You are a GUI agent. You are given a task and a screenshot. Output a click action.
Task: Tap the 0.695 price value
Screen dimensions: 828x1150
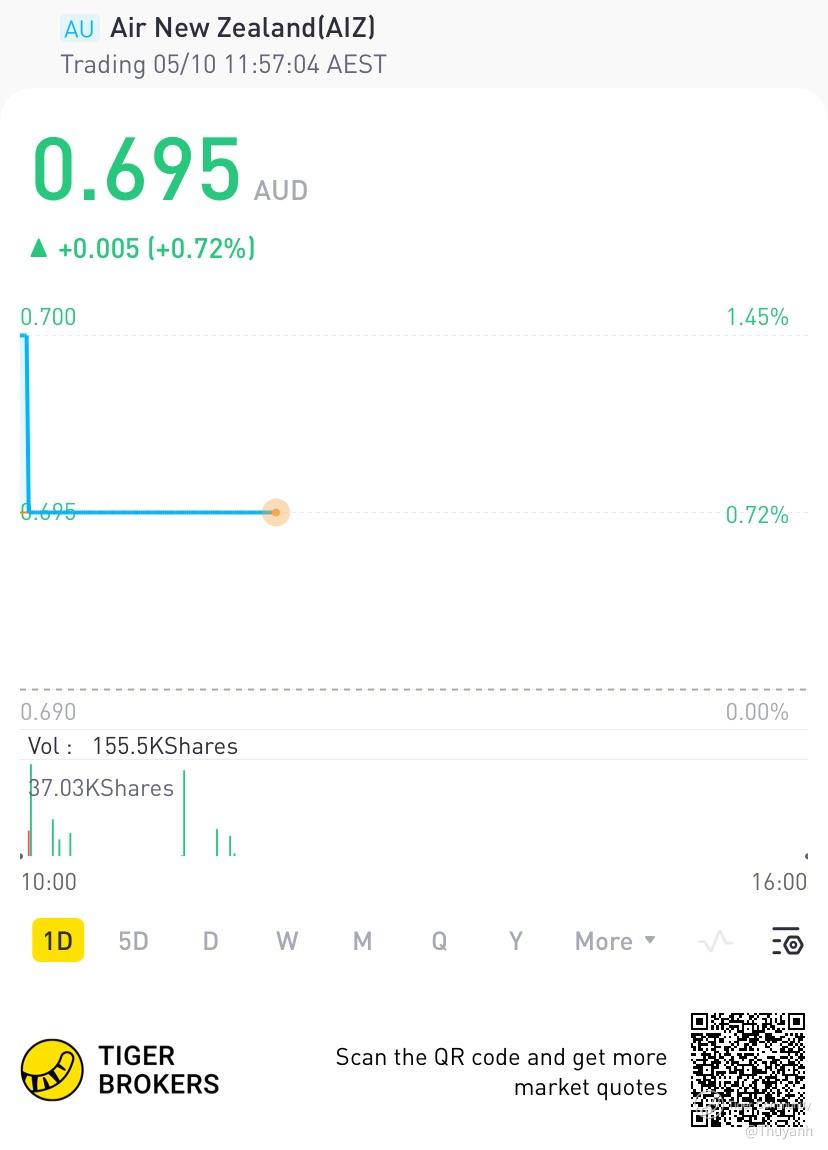137,169
